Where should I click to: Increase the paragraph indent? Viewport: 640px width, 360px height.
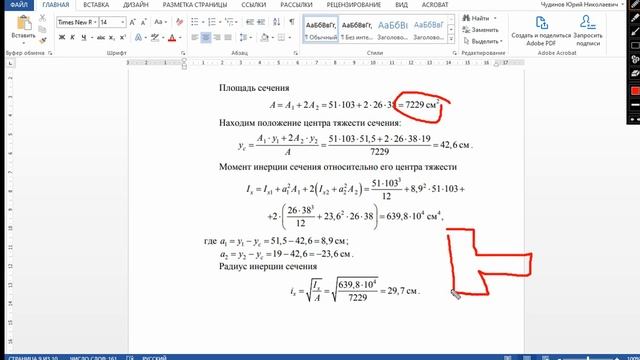(x=261, y=22)
